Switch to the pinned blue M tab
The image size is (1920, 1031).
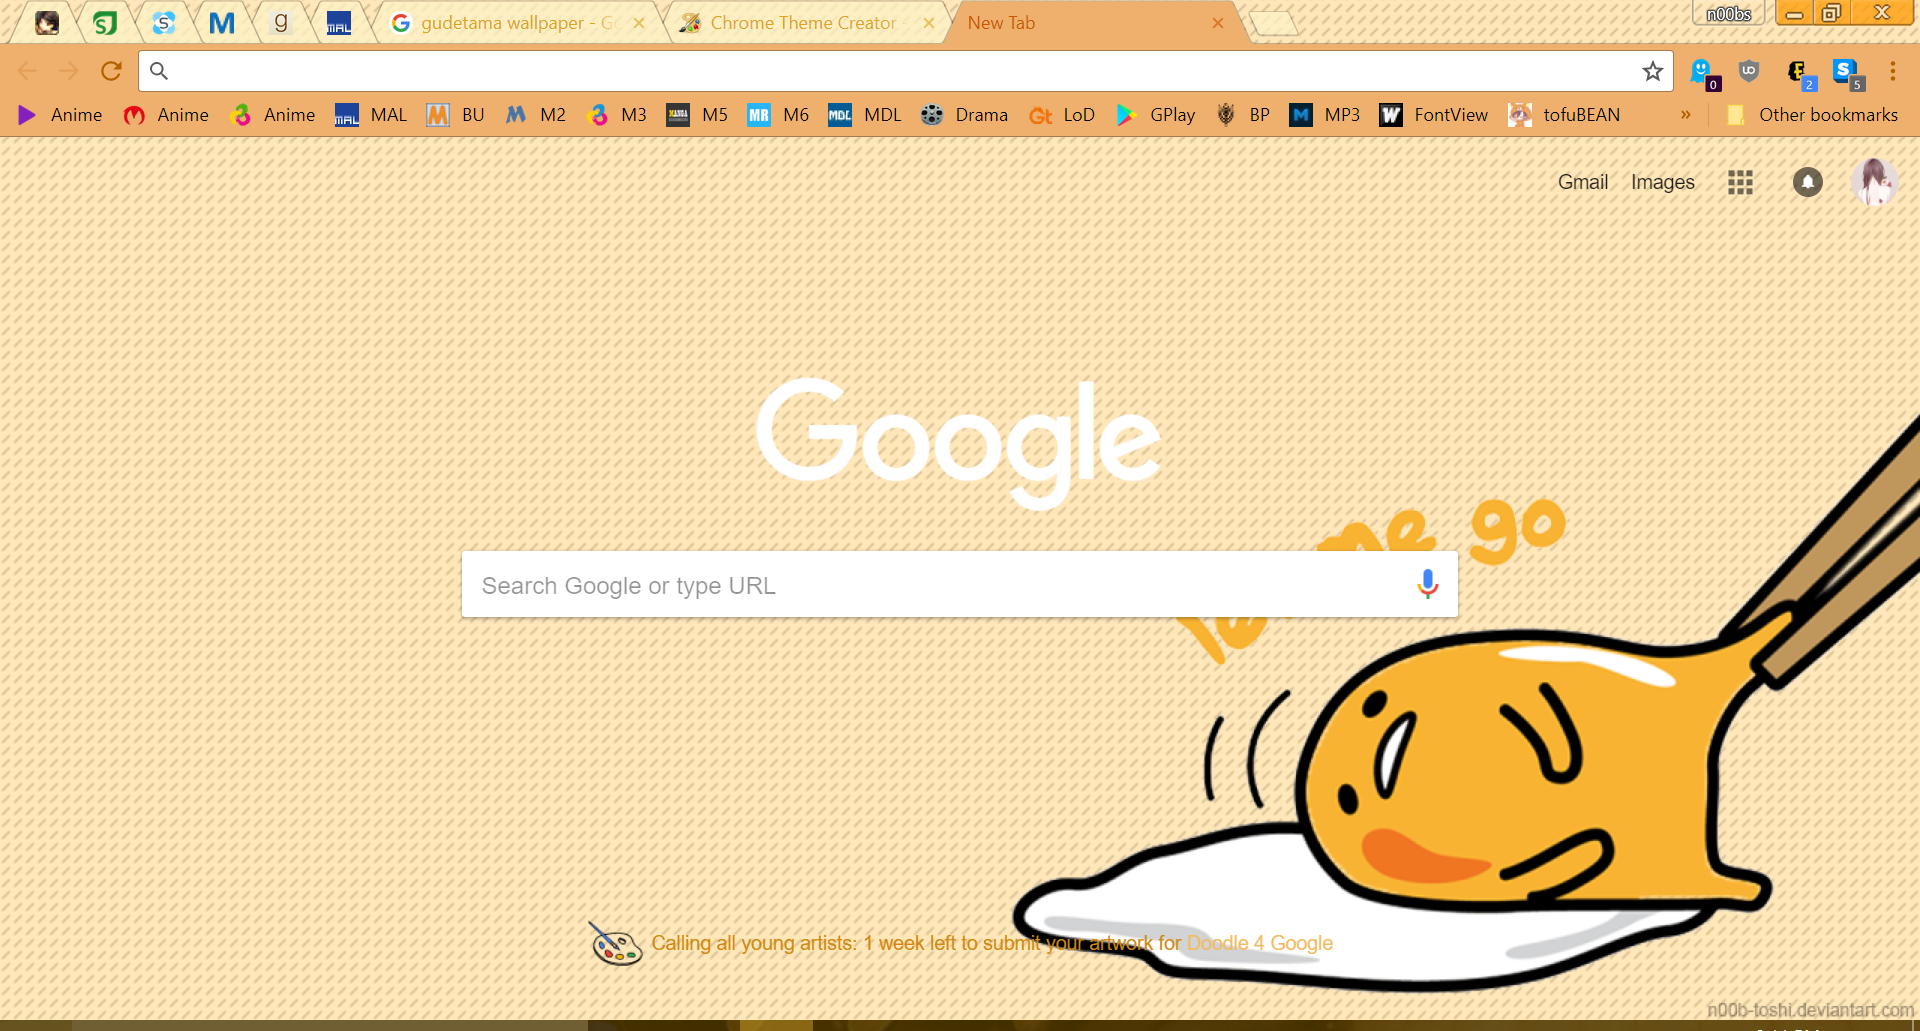click(x=222, y=23)
